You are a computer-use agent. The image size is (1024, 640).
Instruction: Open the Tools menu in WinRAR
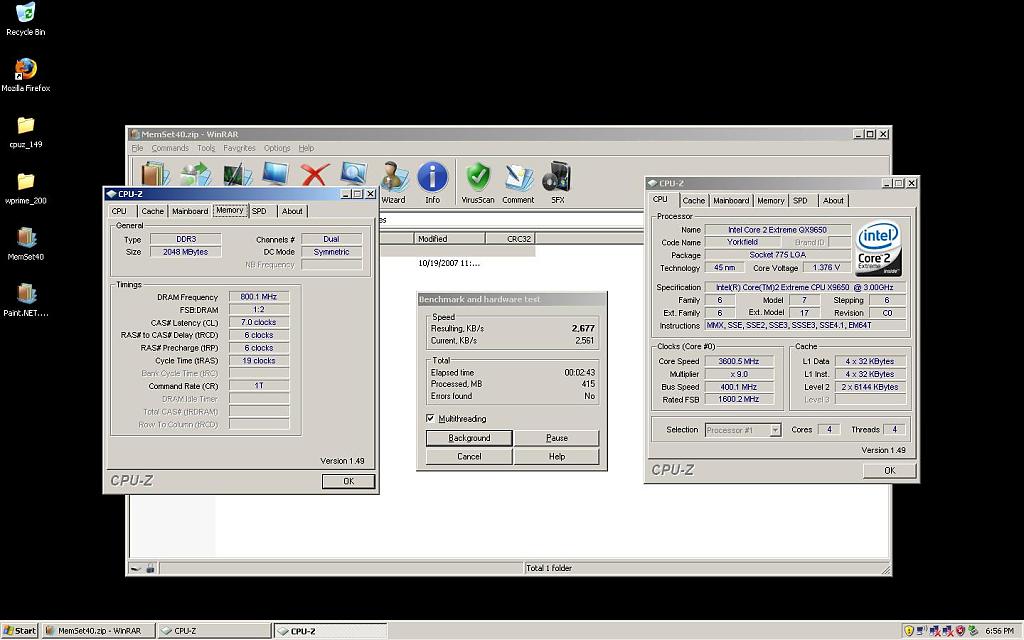click(x=206, y=148)
